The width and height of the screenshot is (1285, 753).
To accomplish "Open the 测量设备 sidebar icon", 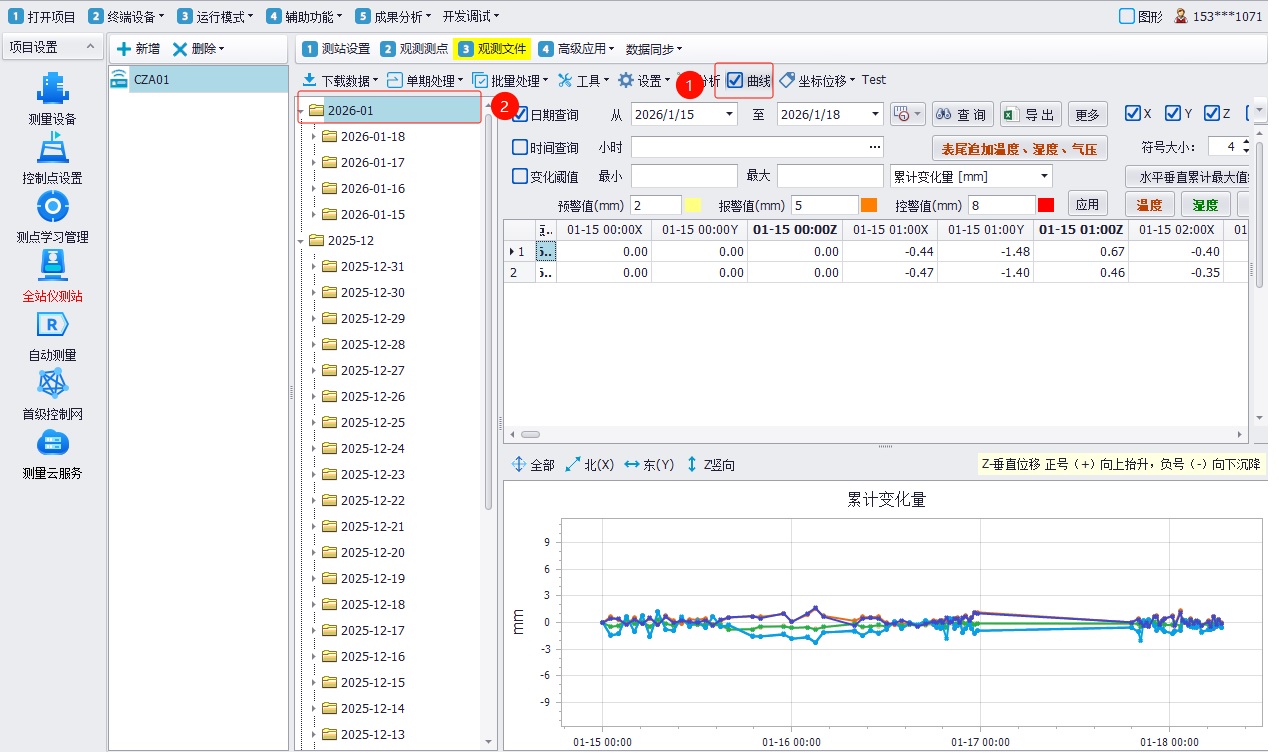I will 52,88.
